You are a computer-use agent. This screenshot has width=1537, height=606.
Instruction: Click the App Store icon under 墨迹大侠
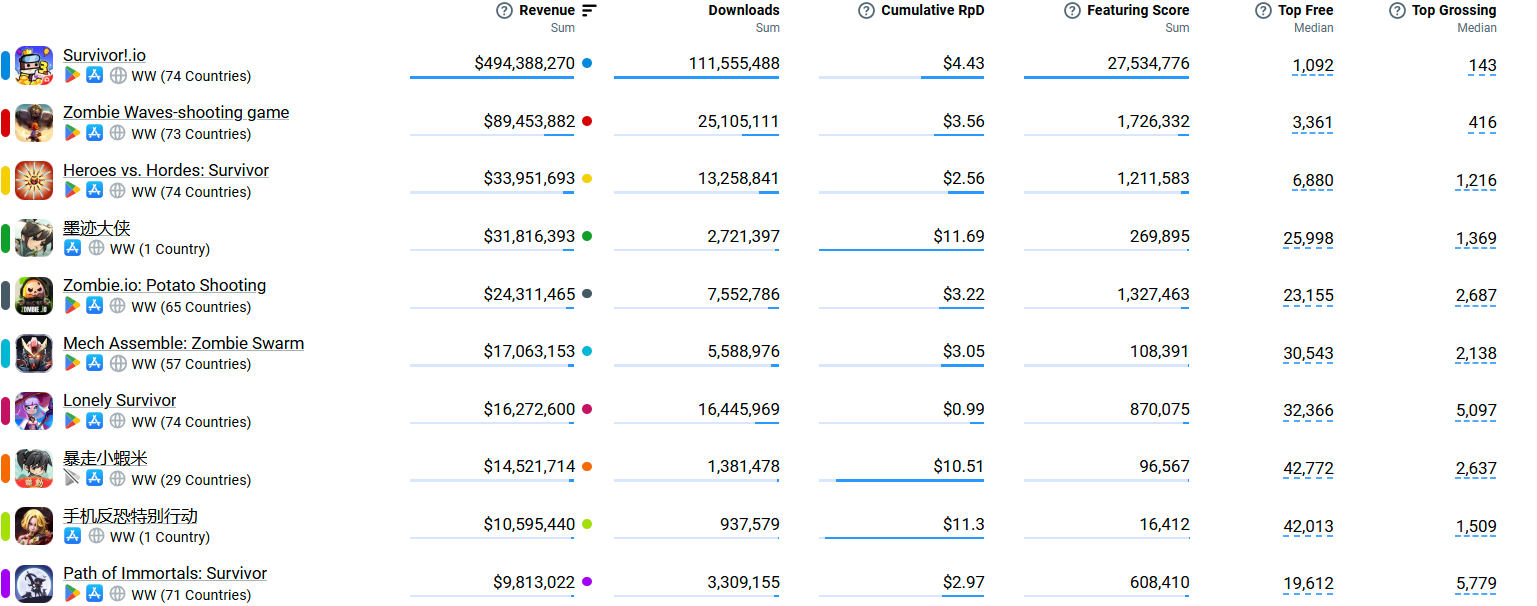tap(72, 248)
